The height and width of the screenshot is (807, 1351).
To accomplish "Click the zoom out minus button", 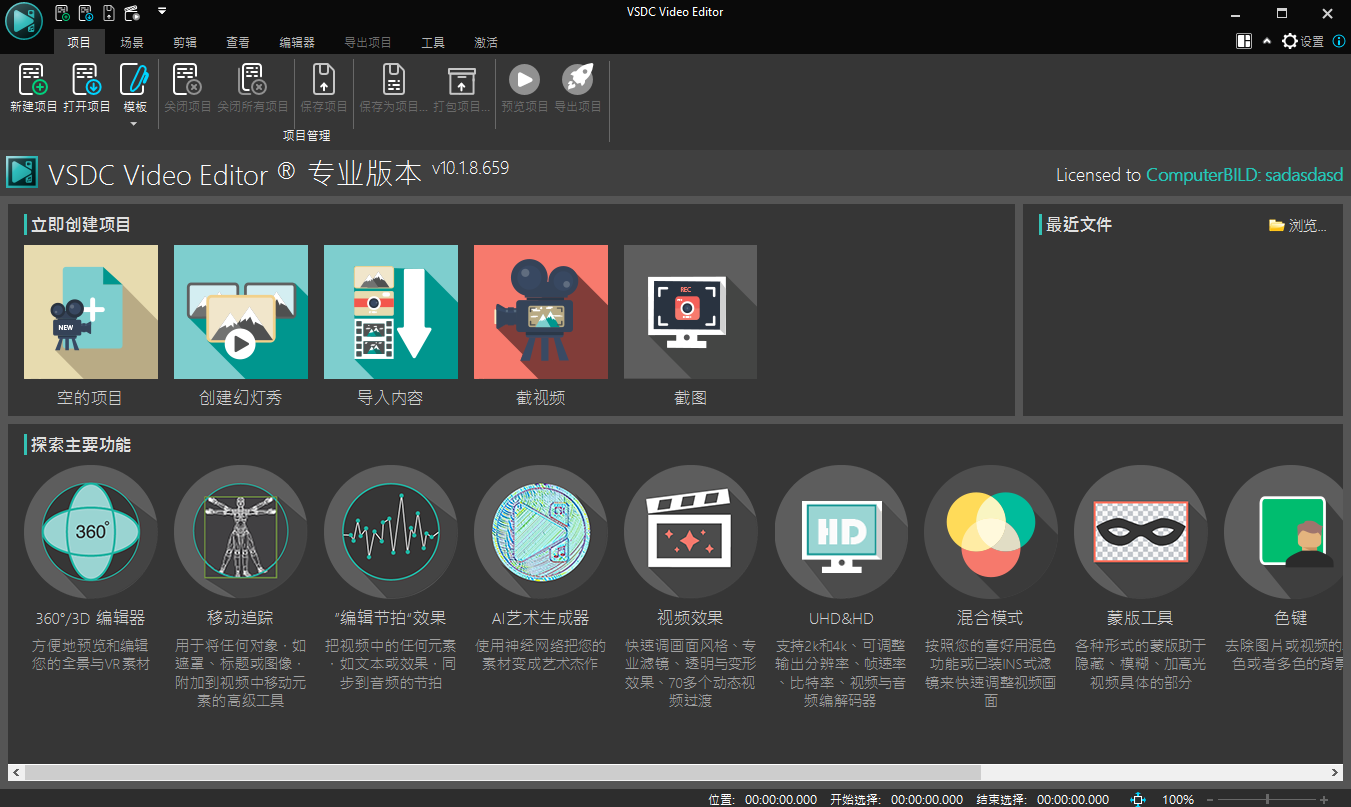I will click(x=1209, y=800).
